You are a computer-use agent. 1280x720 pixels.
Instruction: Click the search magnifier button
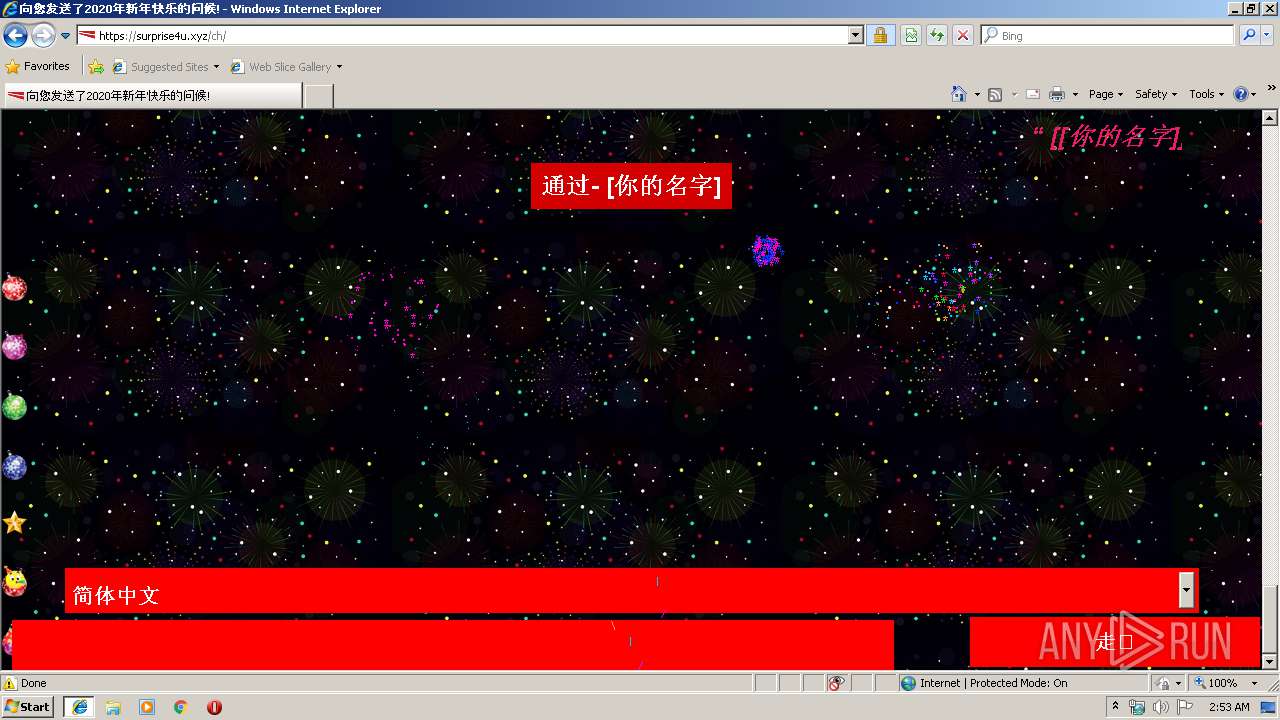1249,36
